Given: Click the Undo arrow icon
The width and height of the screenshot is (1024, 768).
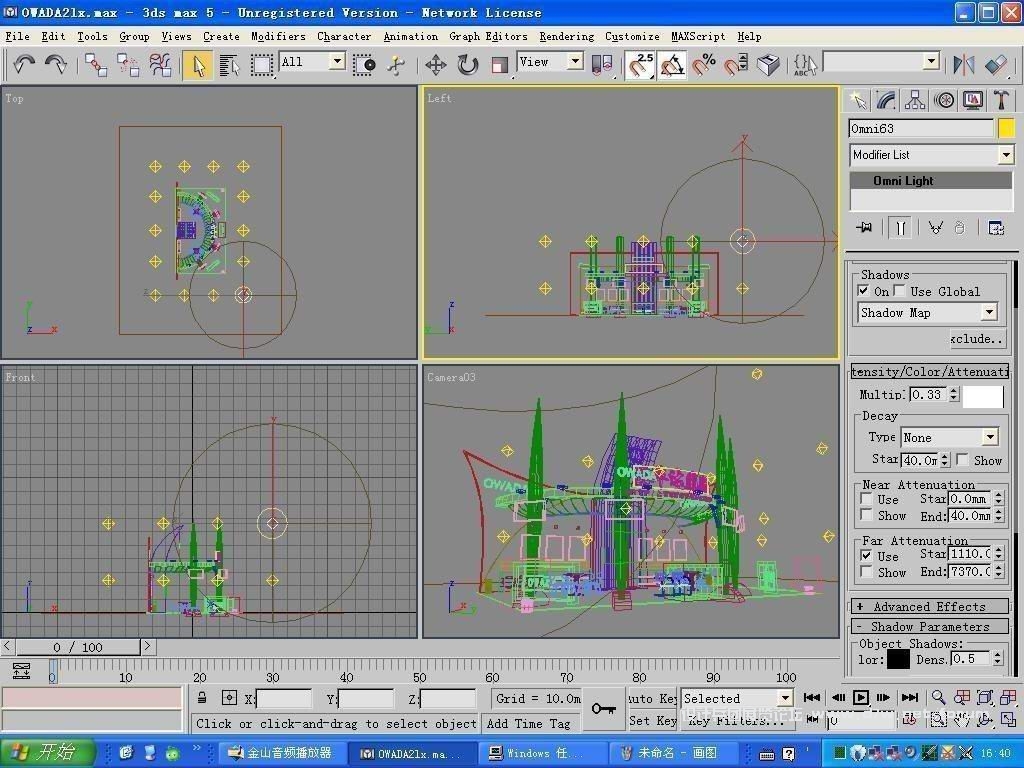Looking at the screenshot, I should [24, 64].
